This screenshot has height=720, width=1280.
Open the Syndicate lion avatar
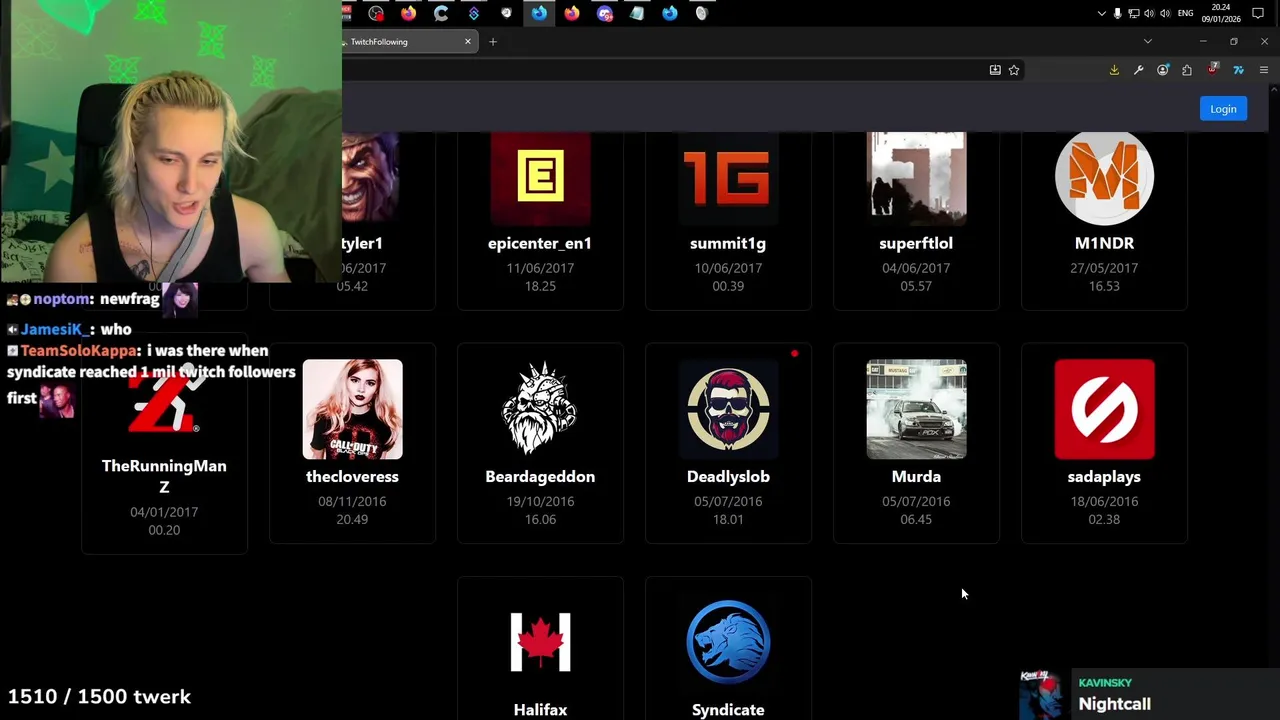(x=728, y=642)
